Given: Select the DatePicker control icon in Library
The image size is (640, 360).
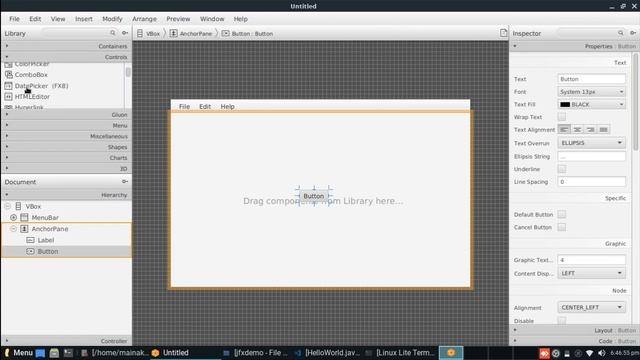Looking at the screenshot, I should (x=9, y=86).
